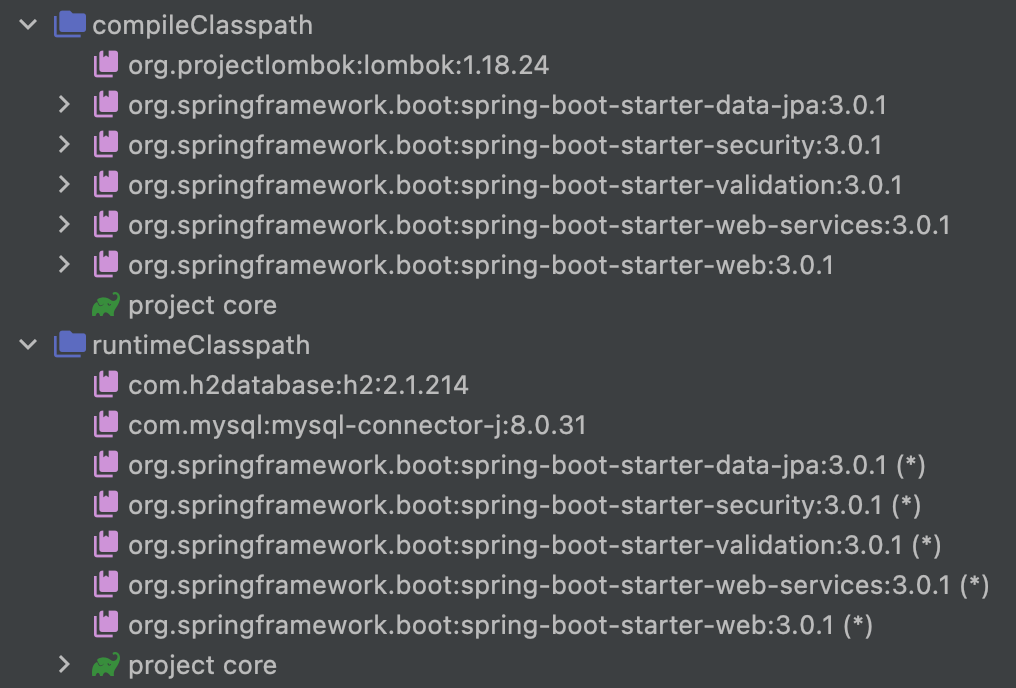
Task: Select org.projectlombok:lombok:1.18.24
Action: tap(338, 65)
